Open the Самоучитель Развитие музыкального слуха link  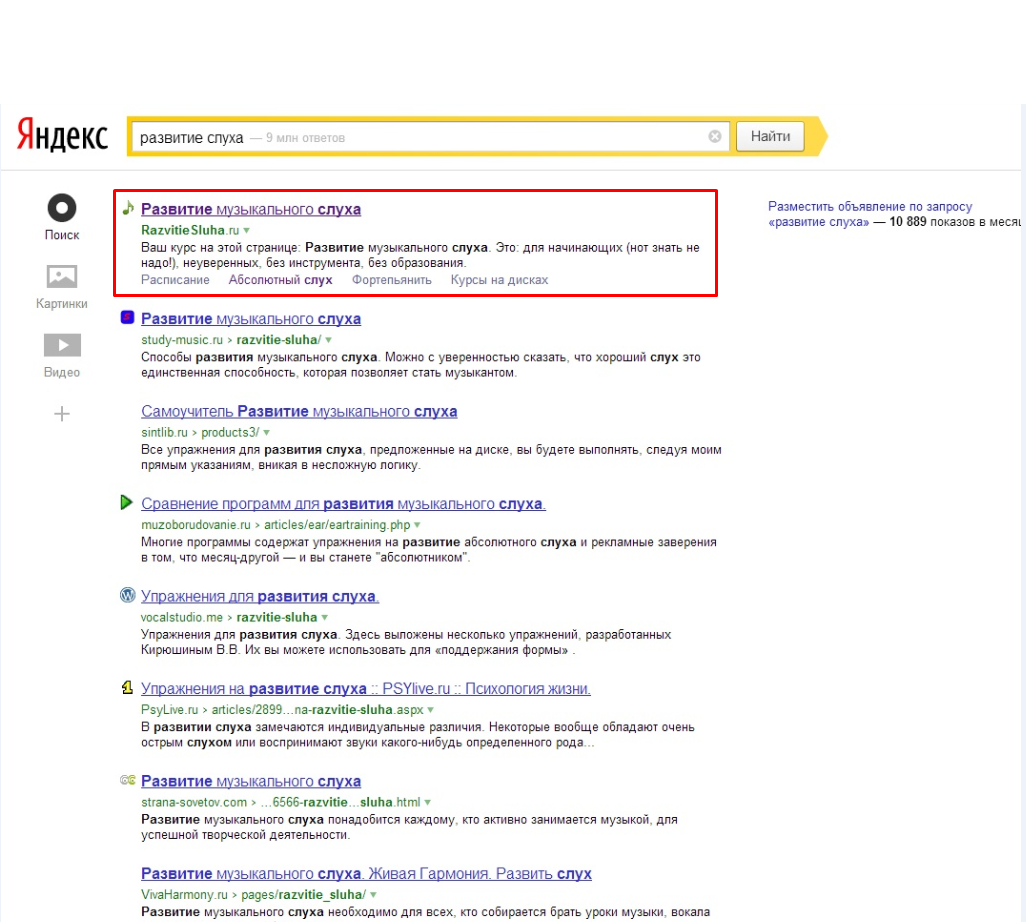pyautogui.click(x=299, y=412)
